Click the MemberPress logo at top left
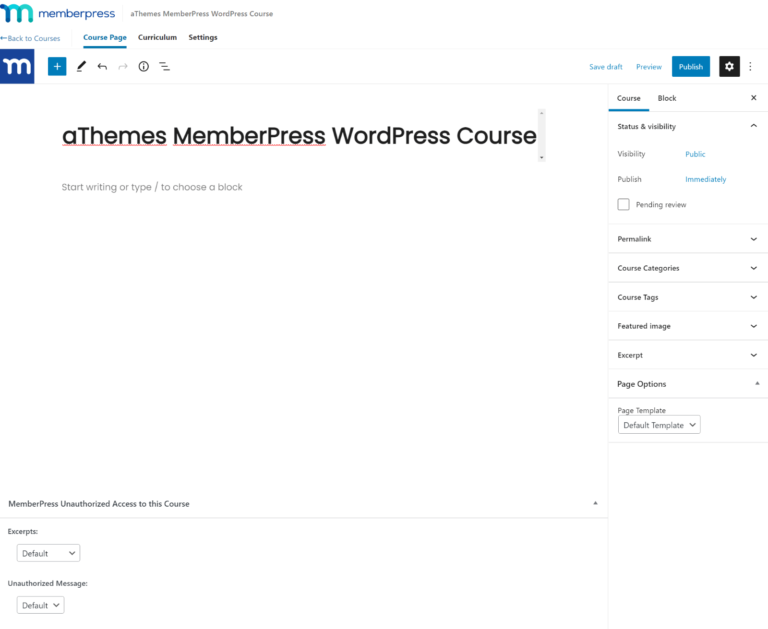Image resolution: width=768 pixels, height=629 pixels. point(58,13)
